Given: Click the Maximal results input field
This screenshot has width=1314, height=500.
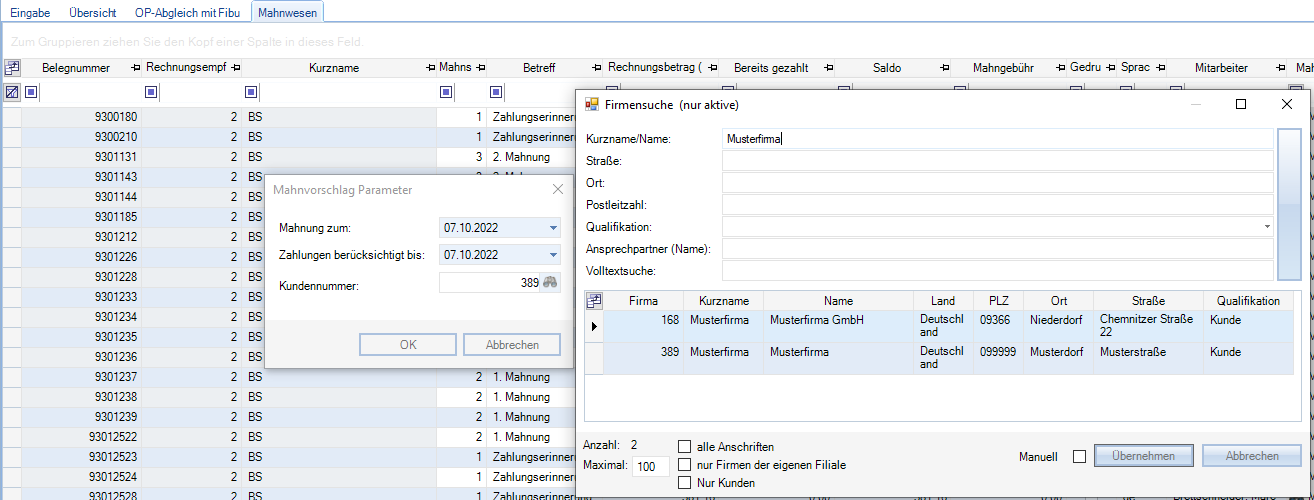Looking at the screenshot, I should click(x=652, y=466).
